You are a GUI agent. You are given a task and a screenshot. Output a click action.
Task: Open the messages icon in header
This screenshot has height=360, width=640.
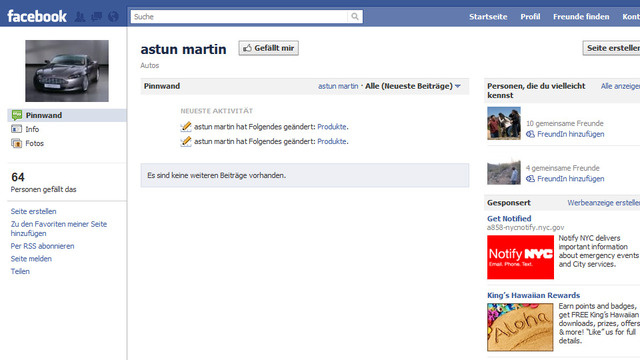click(x=97, y=17)
